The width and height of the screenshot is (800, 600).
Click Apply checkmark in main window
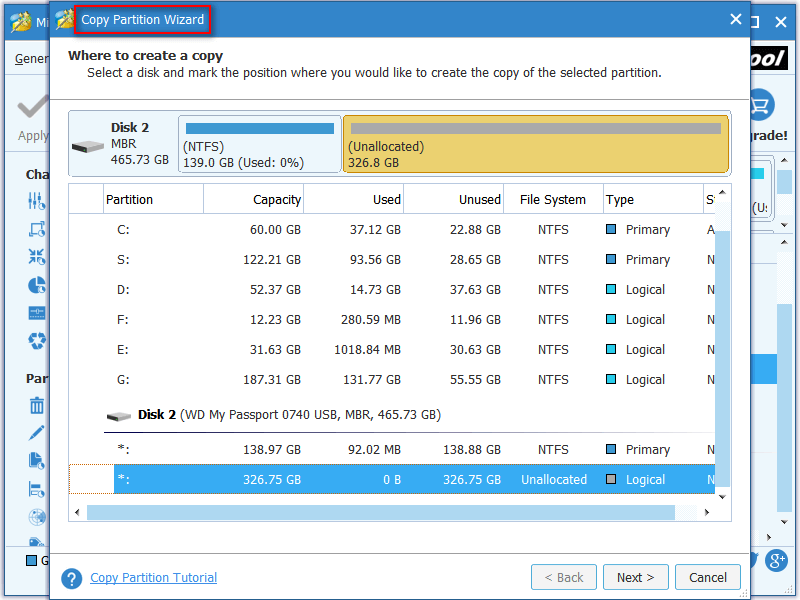[33, 106]
